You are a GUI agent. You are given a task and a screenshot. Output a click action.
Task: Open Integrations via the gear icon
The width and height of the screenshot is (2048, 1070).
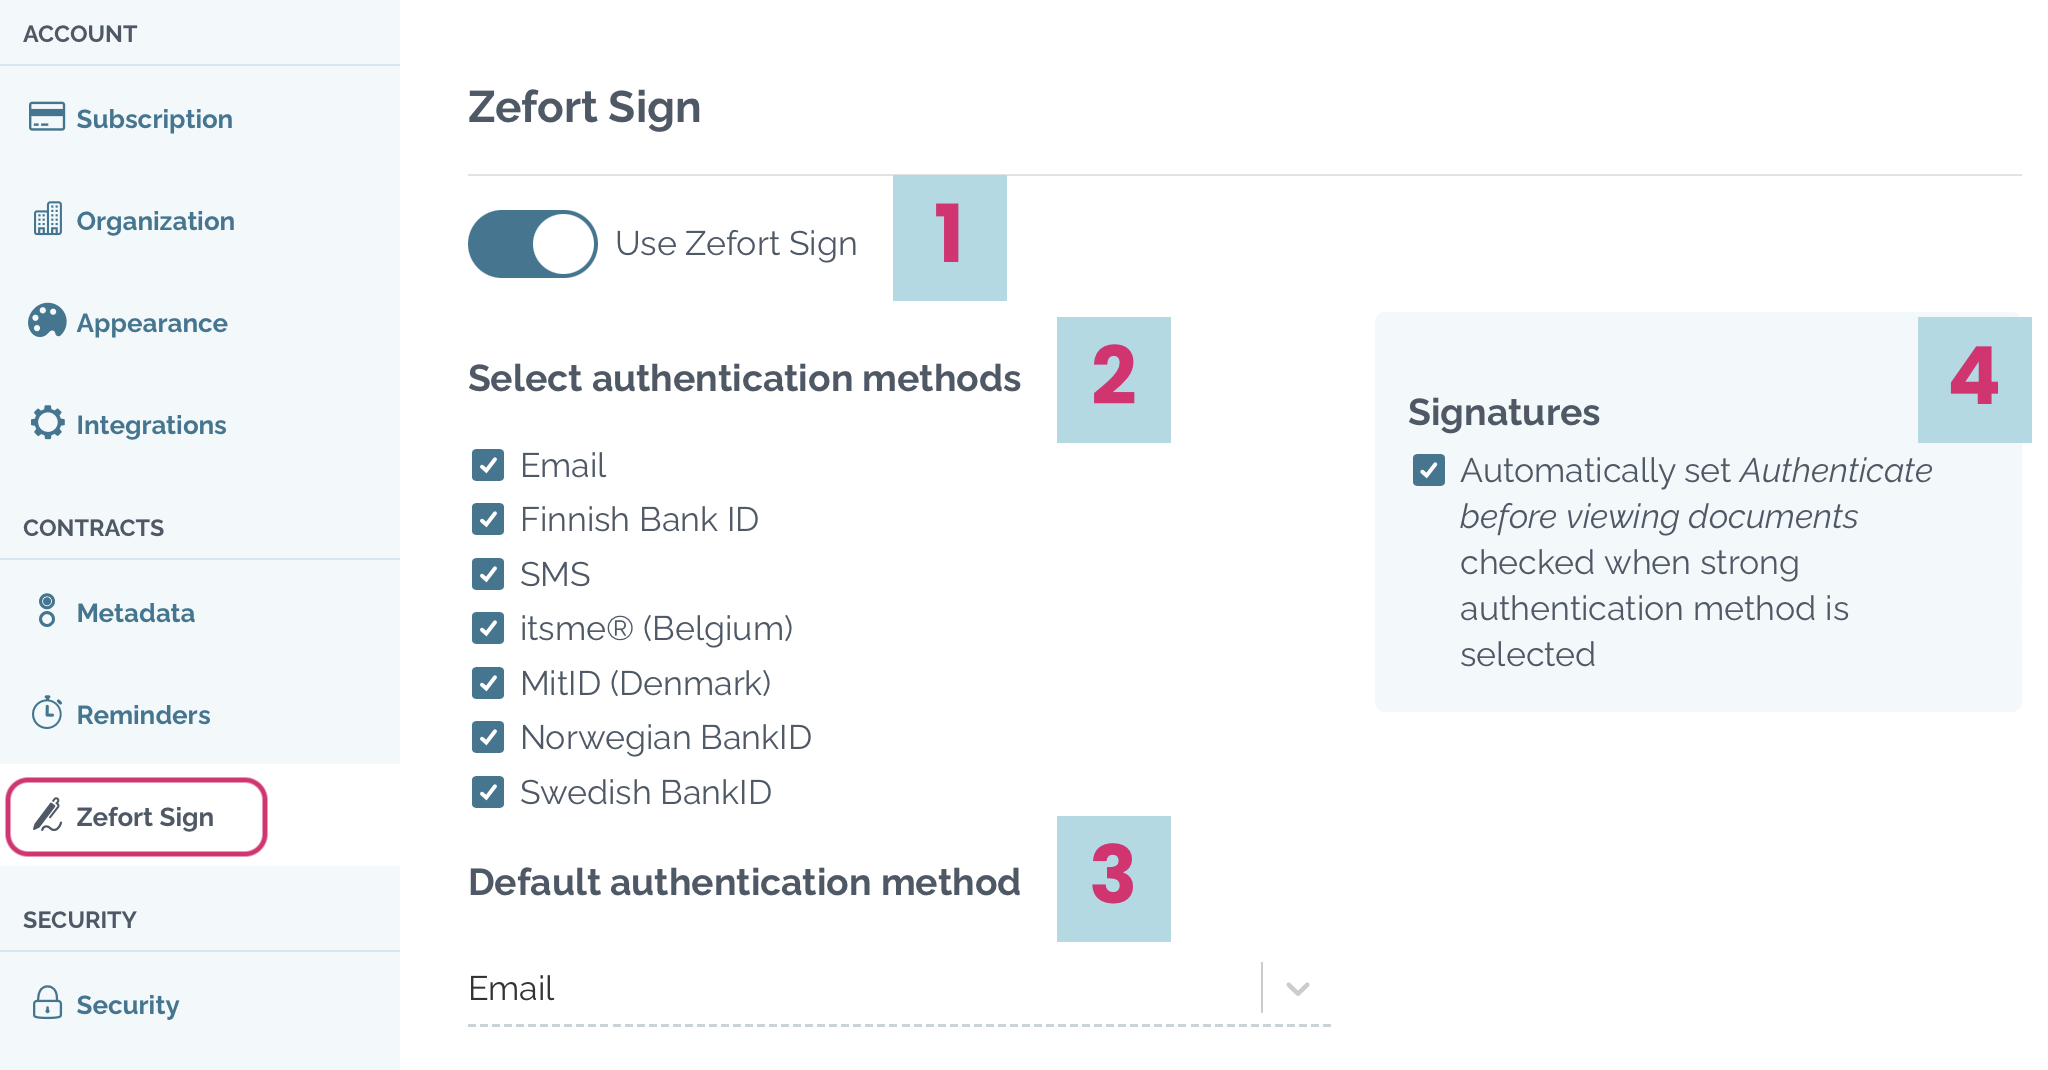(x=46, y=423)
